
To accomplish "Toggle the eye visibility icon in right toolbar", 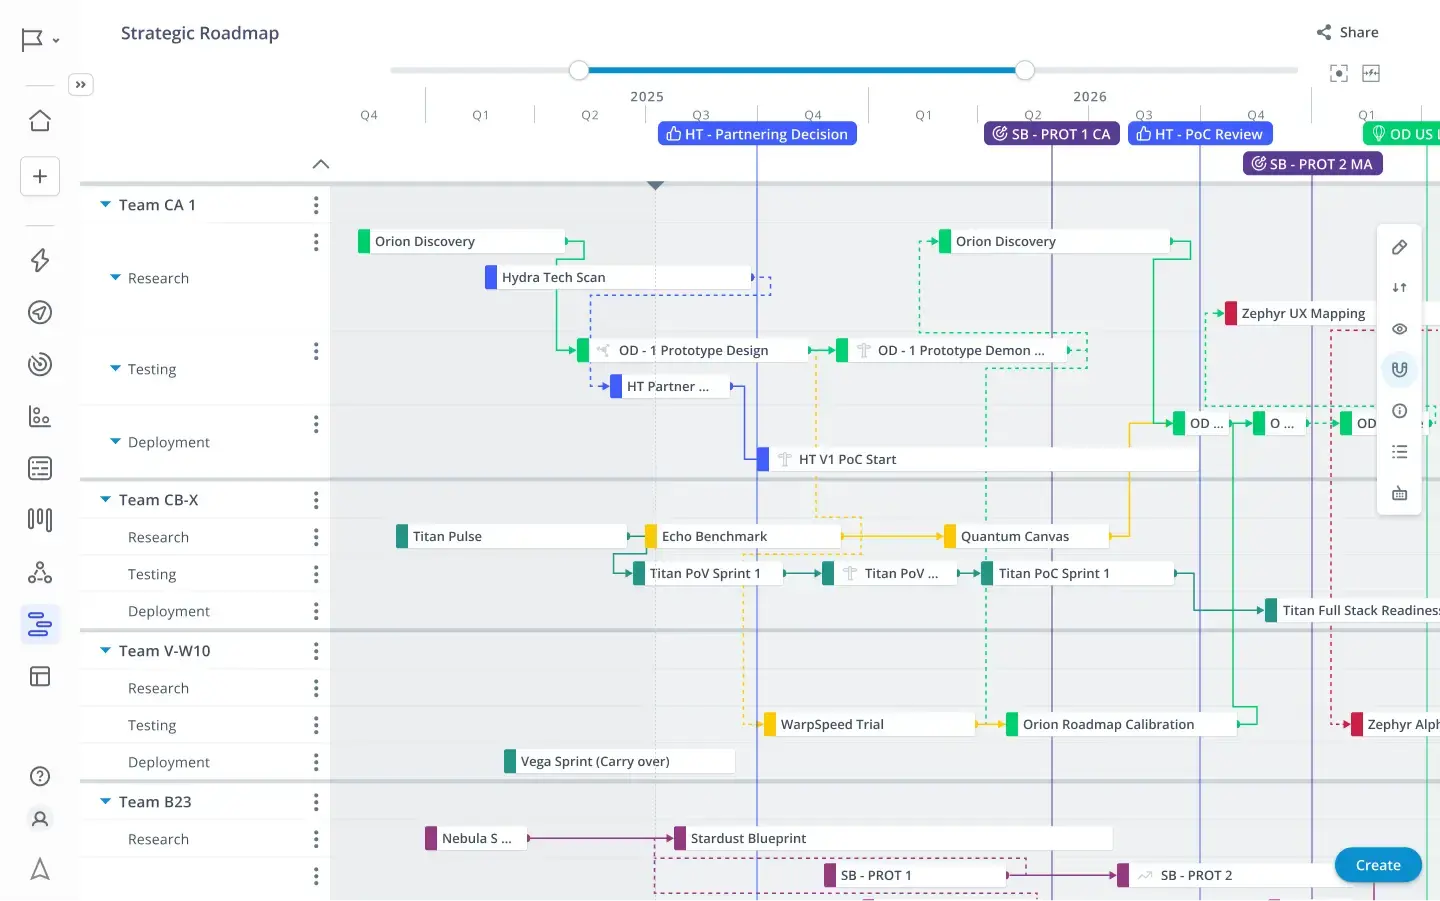I will click(x=1400, y=329).
